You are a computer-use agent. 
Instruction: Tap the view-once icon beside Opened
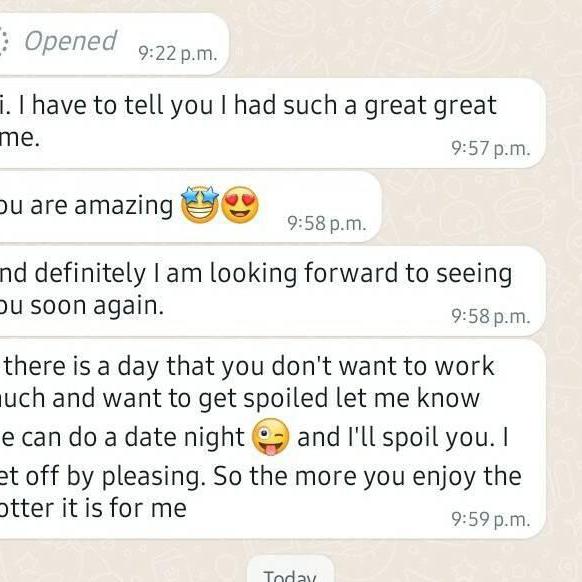pyautogui.click(x=3, y=41)
